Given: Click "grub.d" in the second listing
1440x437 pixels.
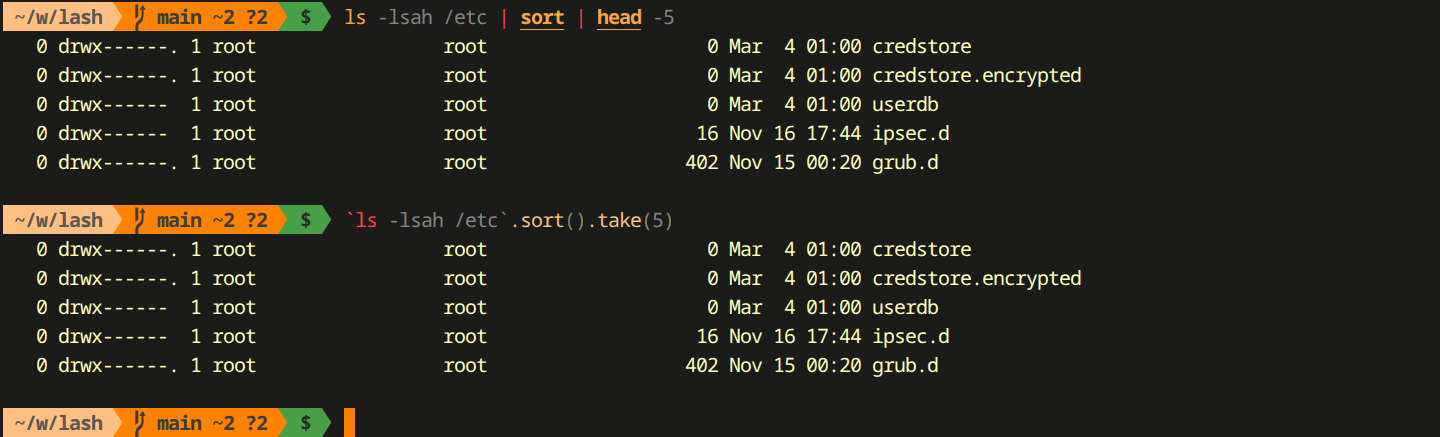Looking at the screenshot, I should 905,365.
